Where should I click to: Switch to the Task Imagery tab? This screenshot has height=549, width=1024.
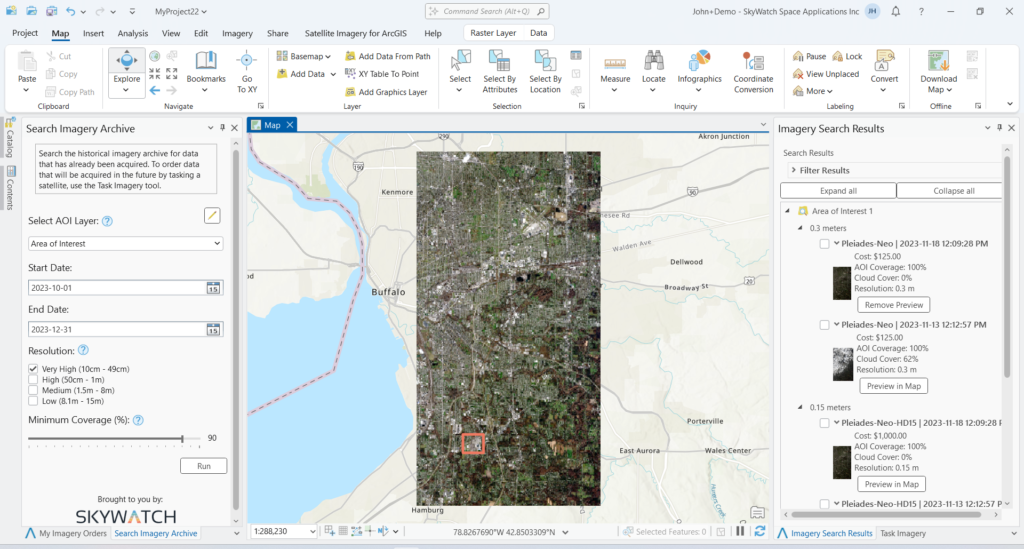point(902,534)
